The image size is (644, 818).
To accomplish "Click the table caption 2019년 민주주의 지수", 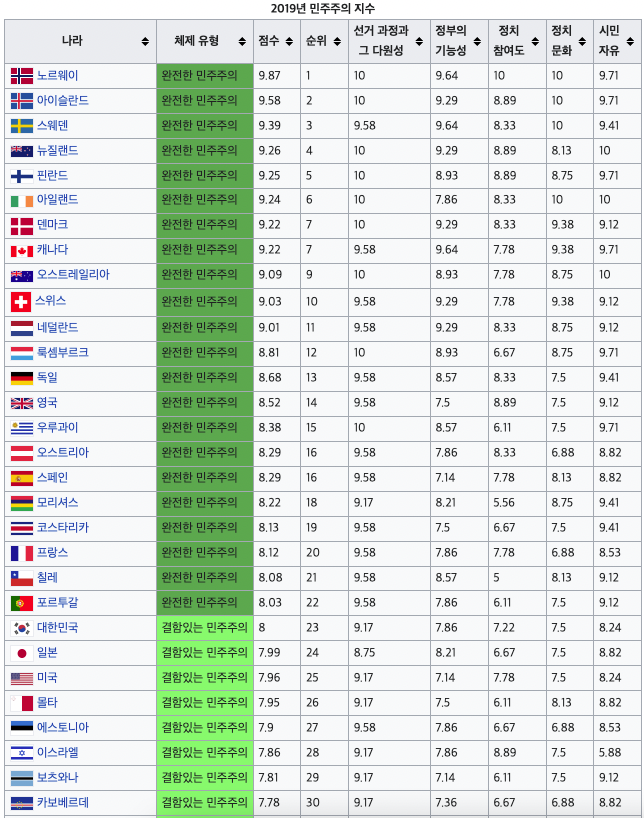I will click(x=323, y=8).
